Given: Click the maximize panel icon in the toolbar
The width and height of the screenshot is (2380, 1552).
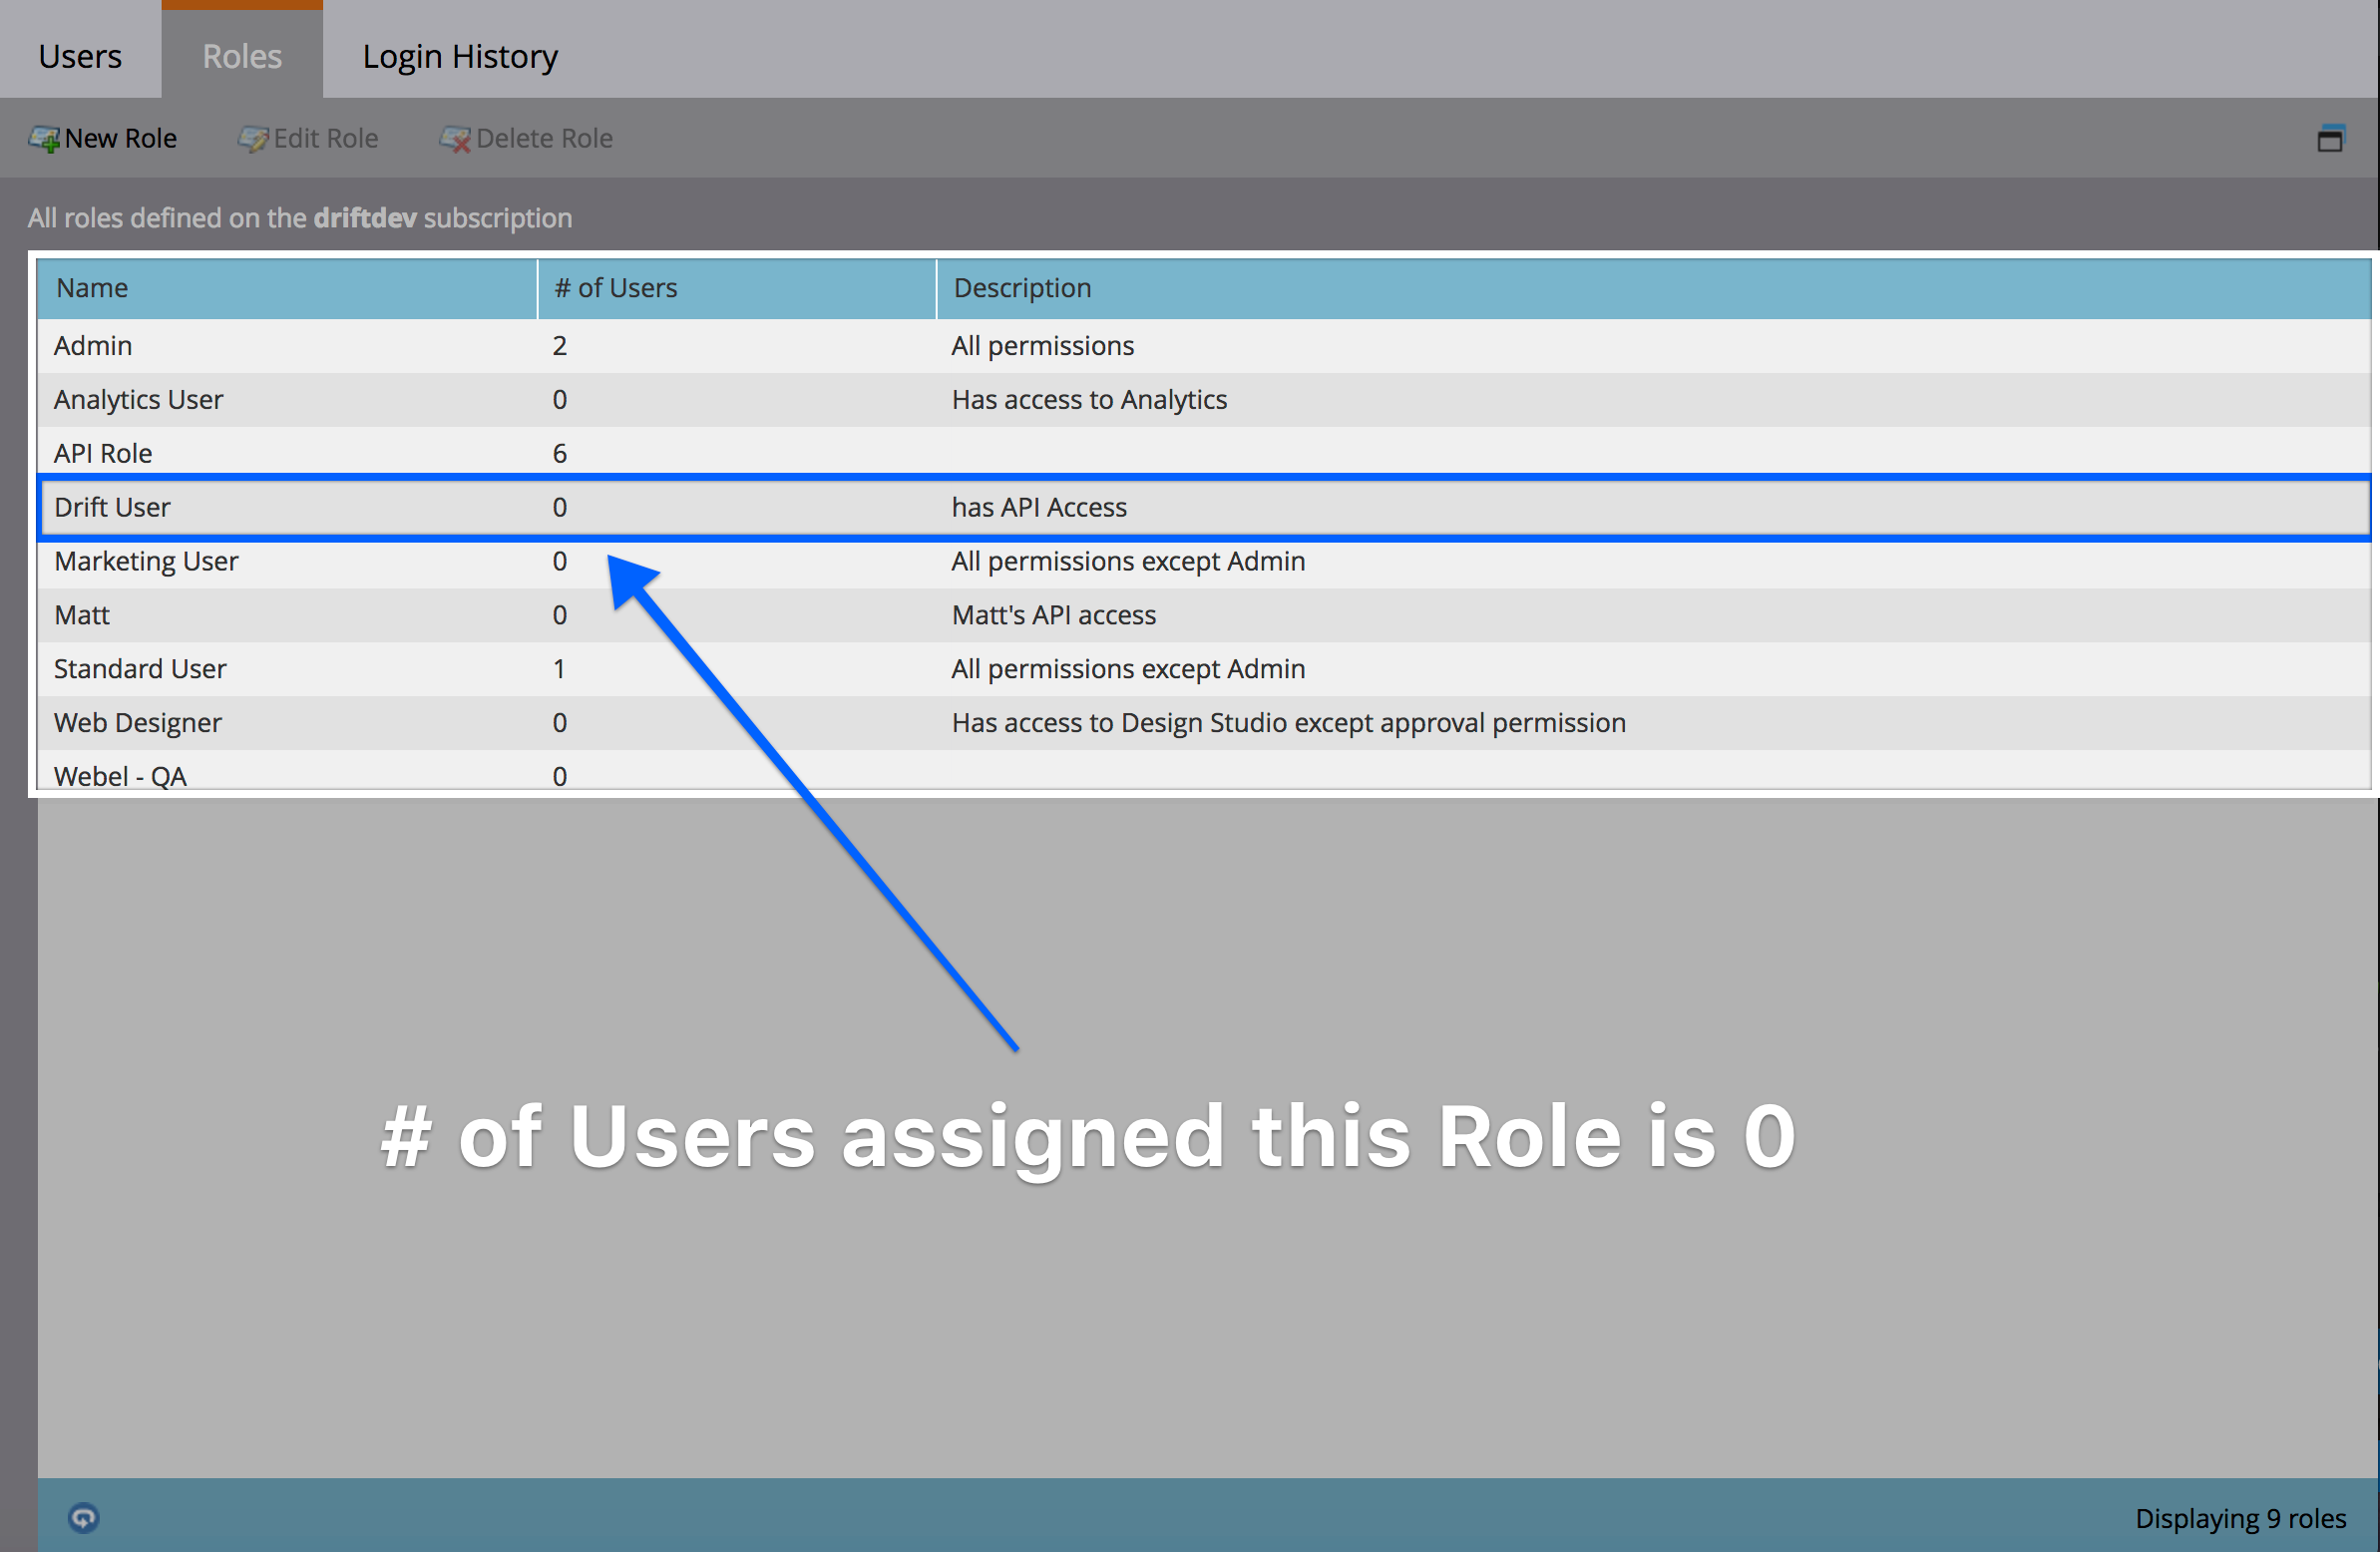Looking at the screenshot, I should tap(2330, 139).
